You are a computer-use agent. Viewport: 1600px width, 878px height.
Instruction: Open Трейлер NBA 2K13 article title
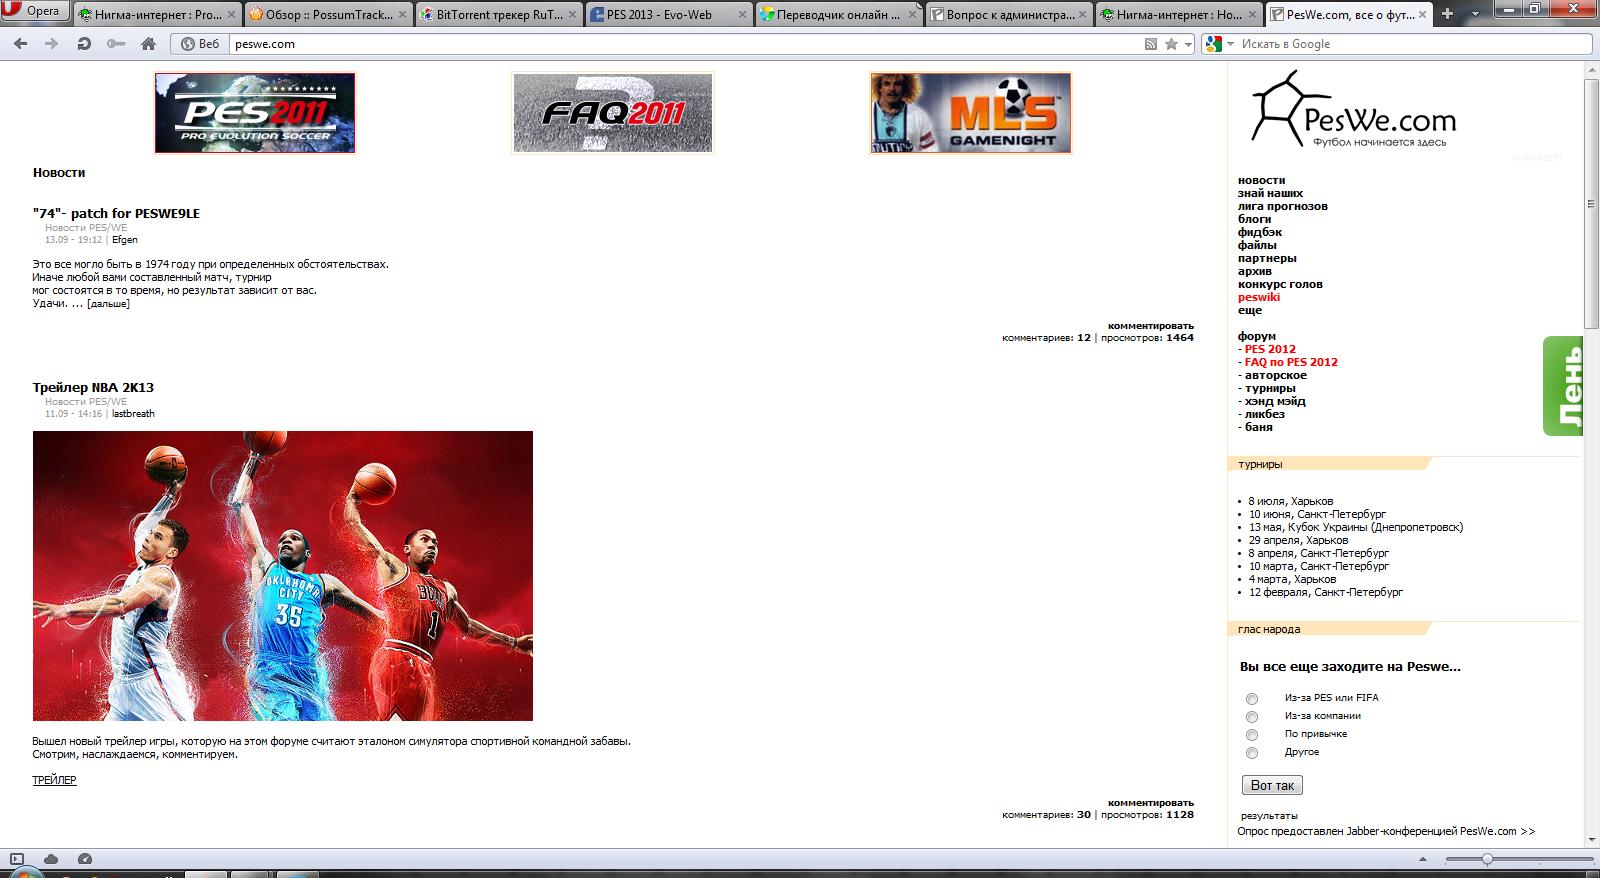click(x=93, y=387)
